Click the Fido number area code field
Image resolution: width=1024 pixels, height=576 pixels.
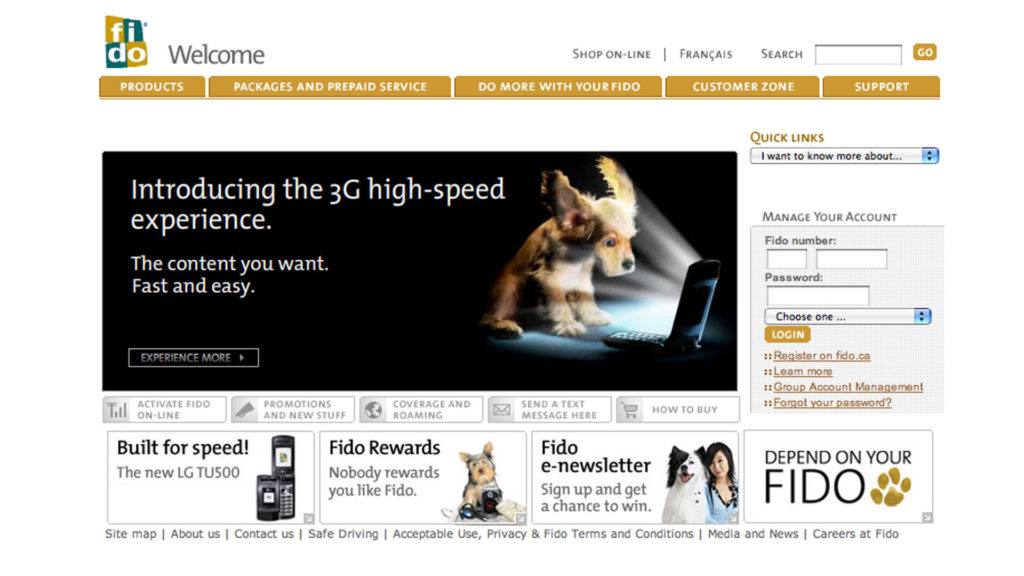click(x=786, y=259)
